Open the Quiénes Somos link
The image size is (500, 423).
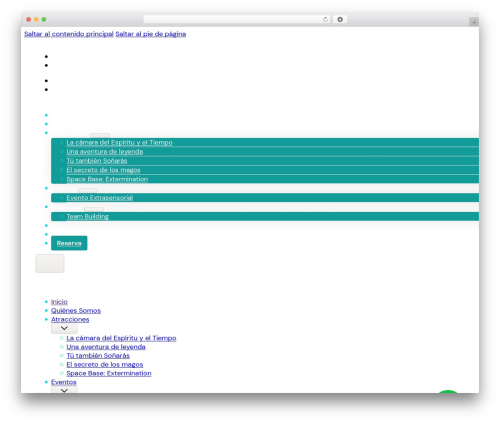[76, 311]
